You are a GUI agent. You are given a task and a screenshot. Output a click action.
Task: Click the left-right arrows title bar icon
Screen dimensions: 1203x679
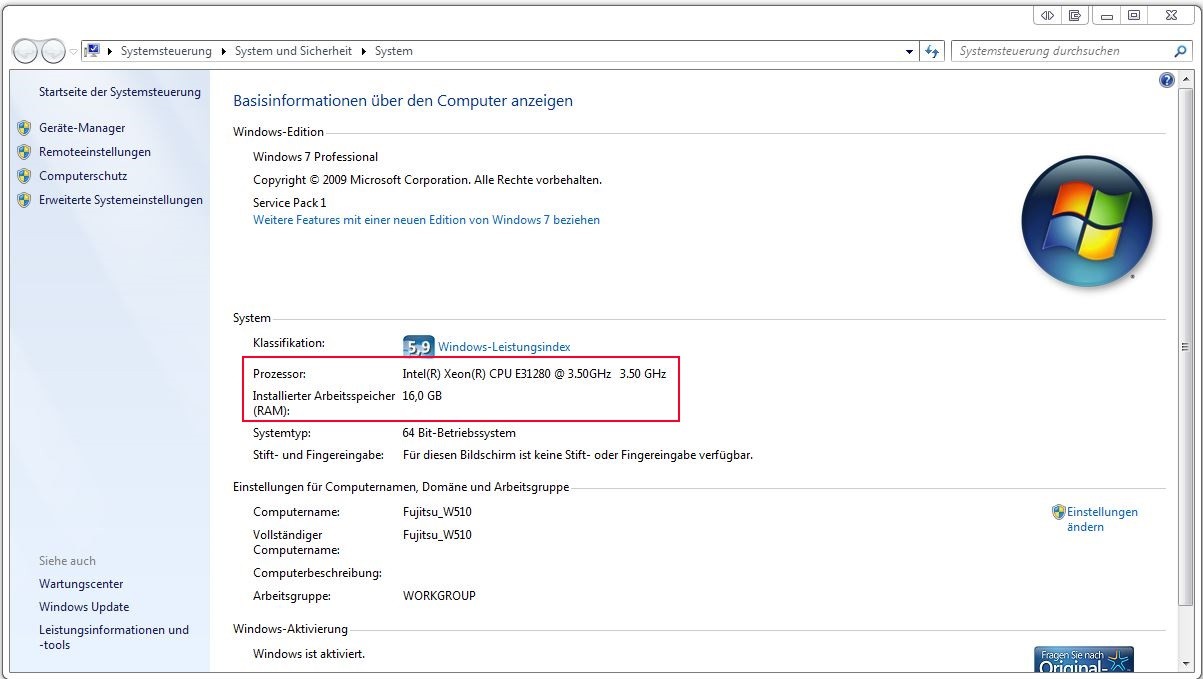click(x=1047, y=15)
